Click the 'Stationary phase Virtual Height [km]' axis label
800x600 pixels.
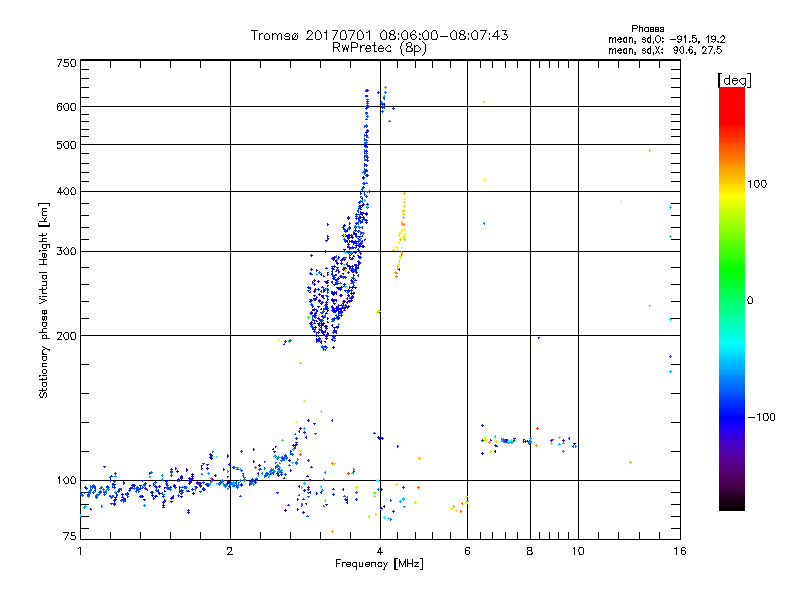pyautogui.click(x=44, y=301)
